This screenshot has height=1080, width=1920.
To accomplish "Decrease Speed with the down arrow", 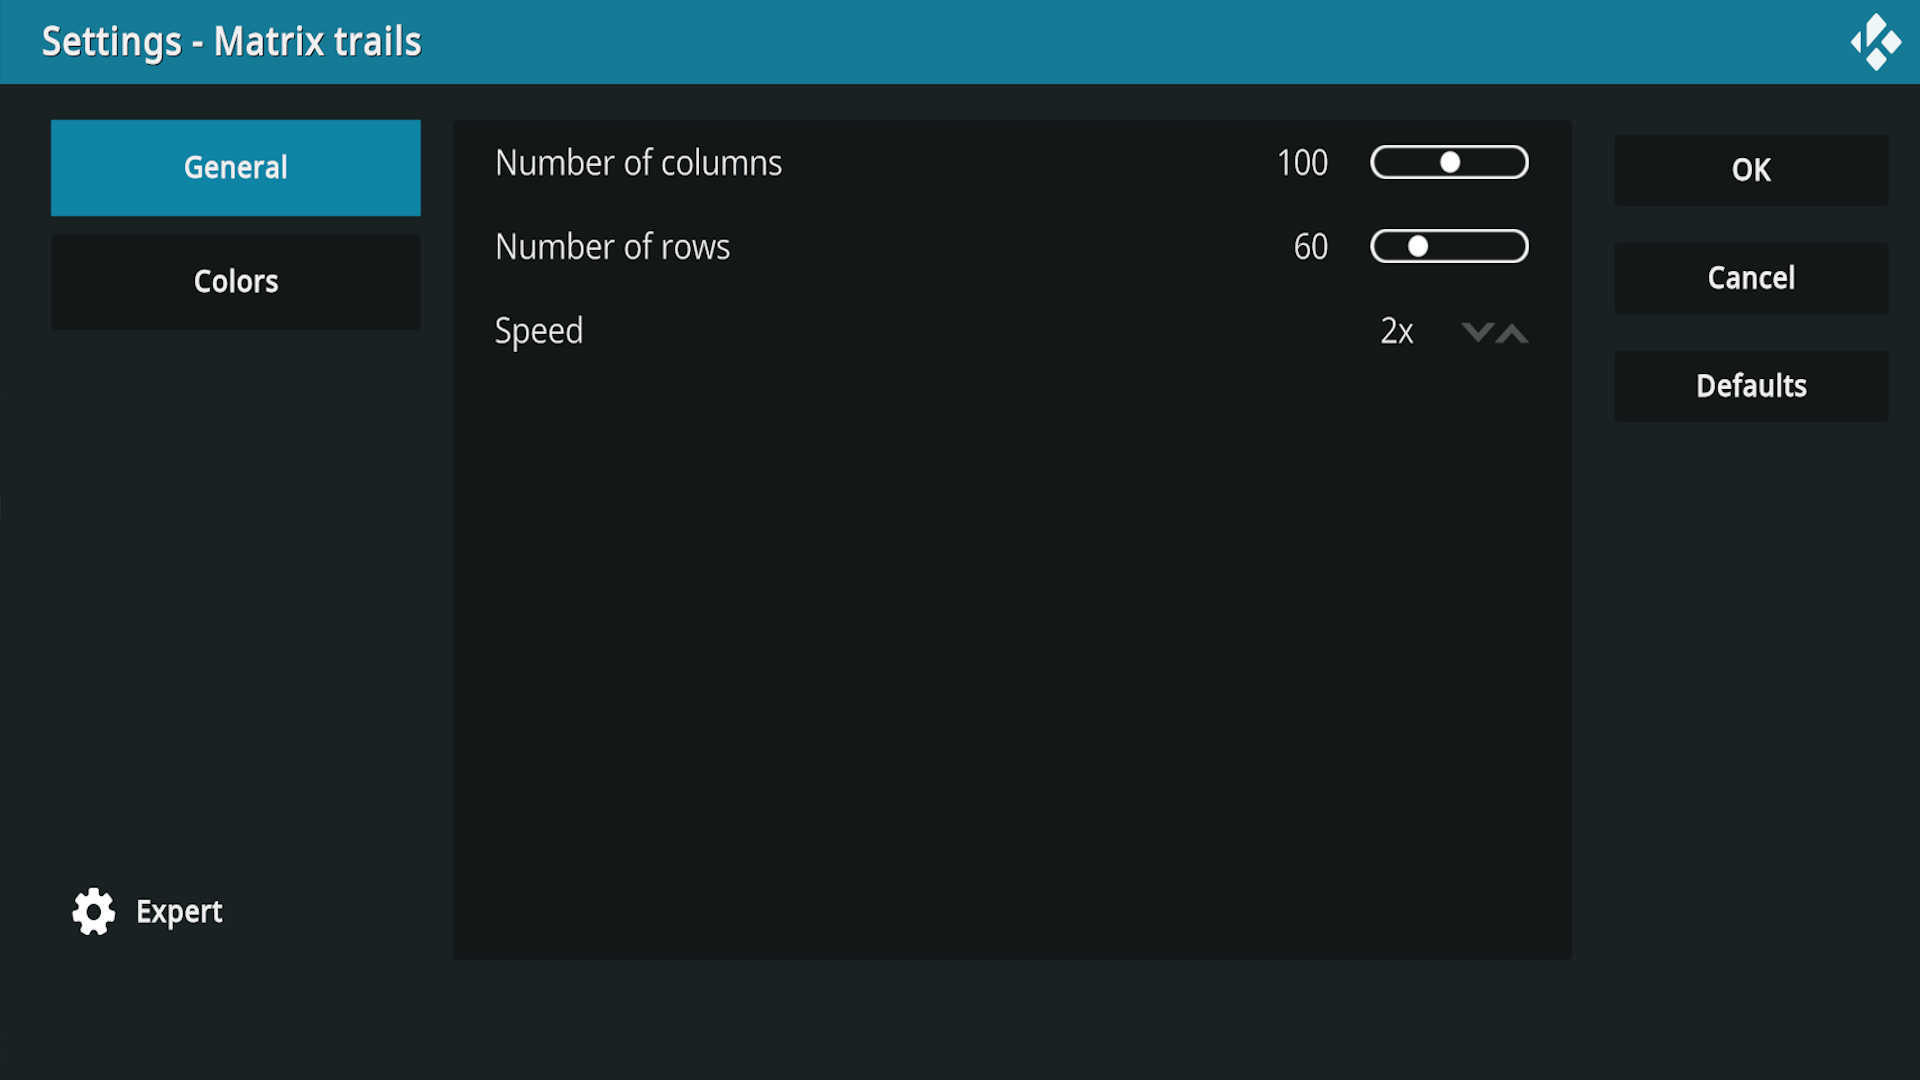I will coord(1477,332).
